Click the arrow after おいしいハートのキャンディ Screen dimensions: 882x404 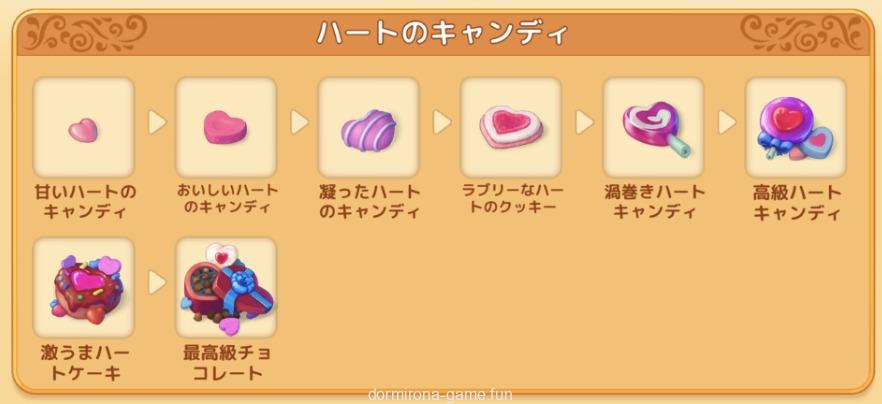point(299,122)
